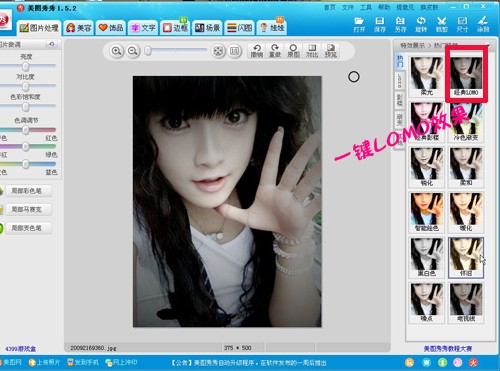
Task: Switch to the 闪图 tab
Action: [239, 28]
